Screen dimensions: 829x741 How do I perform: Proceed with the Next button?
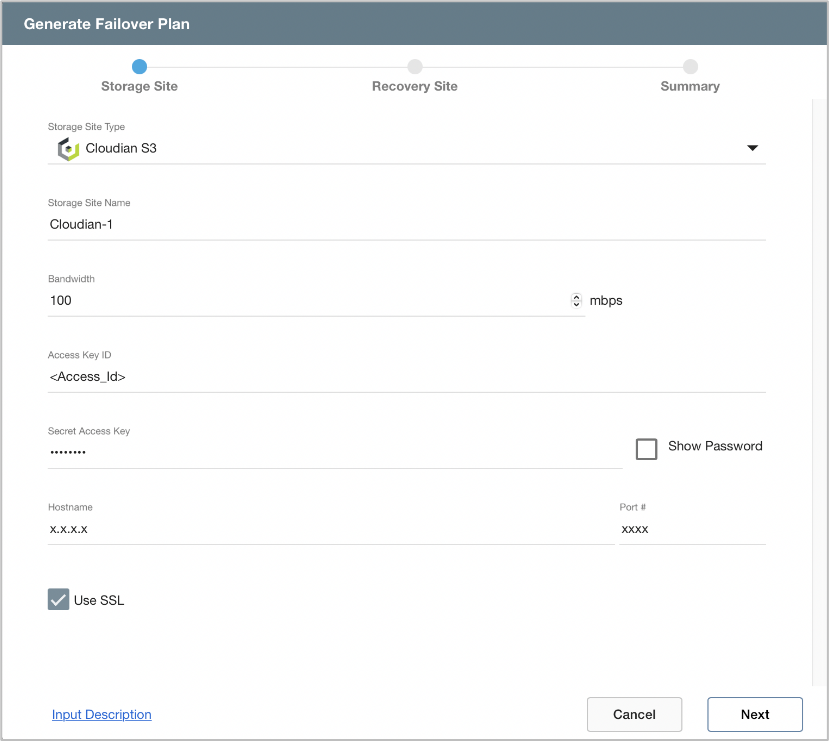[x=754, y=715]
